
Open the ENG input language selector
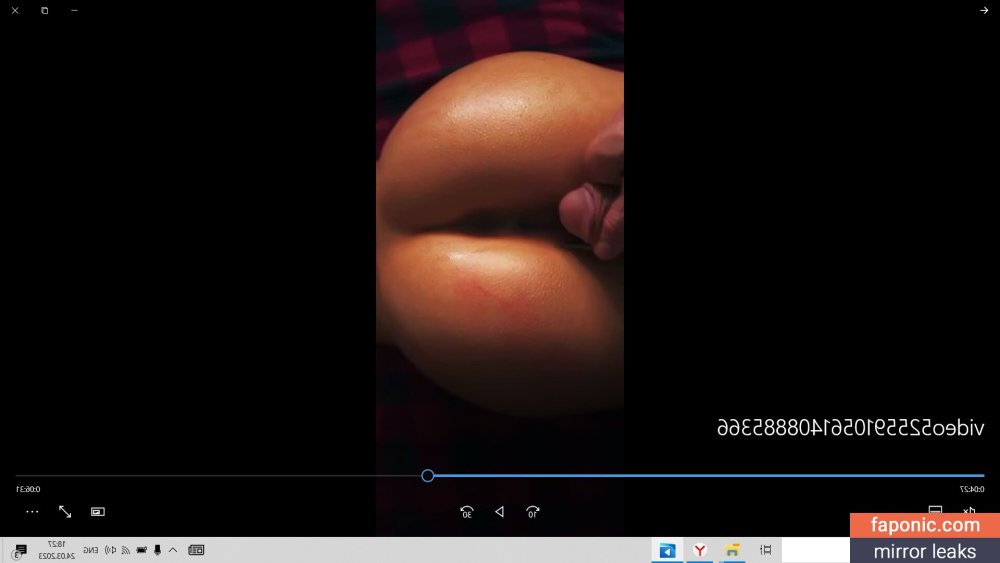pos(90,550)
